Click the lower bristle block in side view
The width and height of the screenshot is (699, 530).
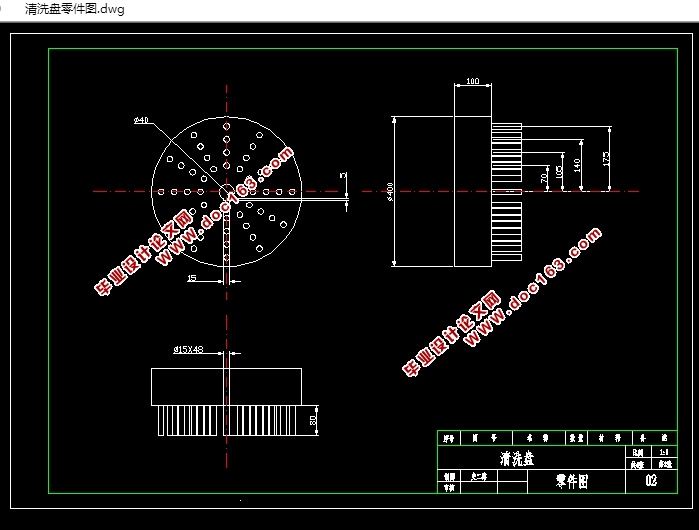click(x=506, y=232)
